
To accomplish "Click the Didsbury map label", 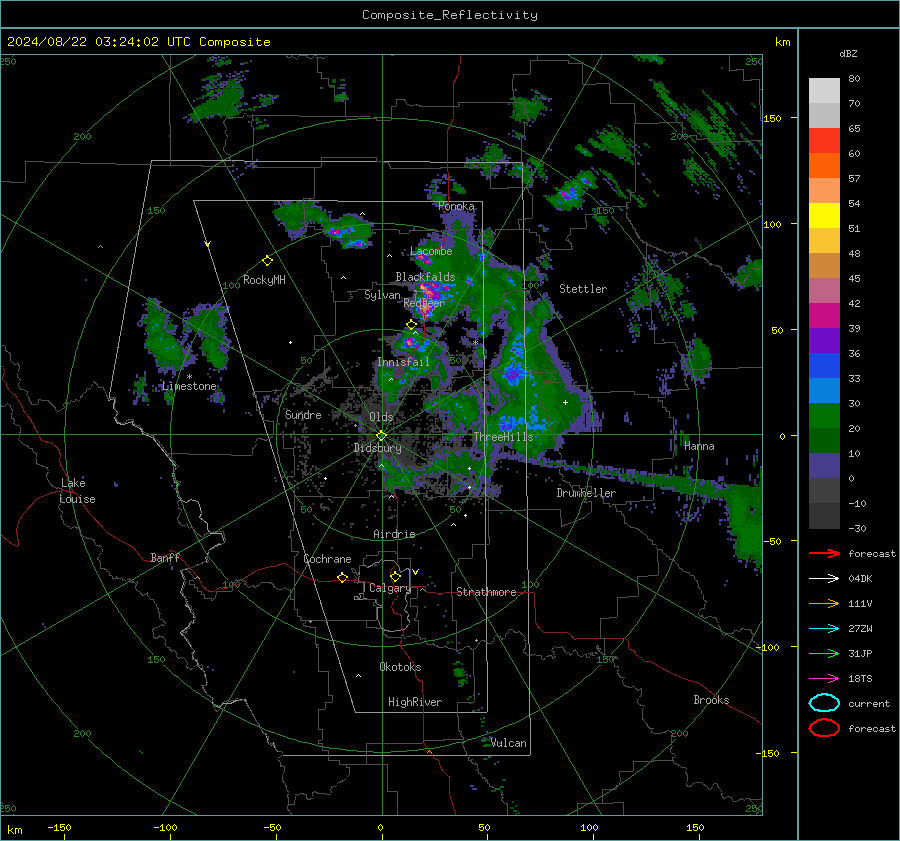I will [378, 448].
